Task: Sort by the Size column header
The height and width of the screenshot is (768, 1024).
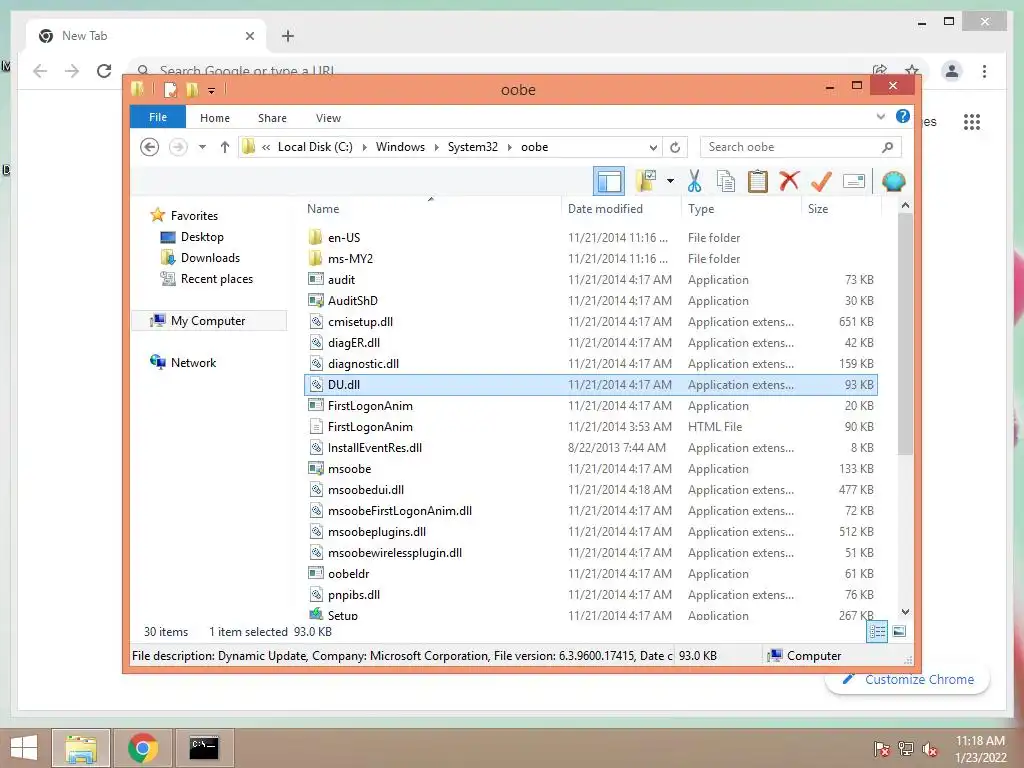Action: click(818, 209)
